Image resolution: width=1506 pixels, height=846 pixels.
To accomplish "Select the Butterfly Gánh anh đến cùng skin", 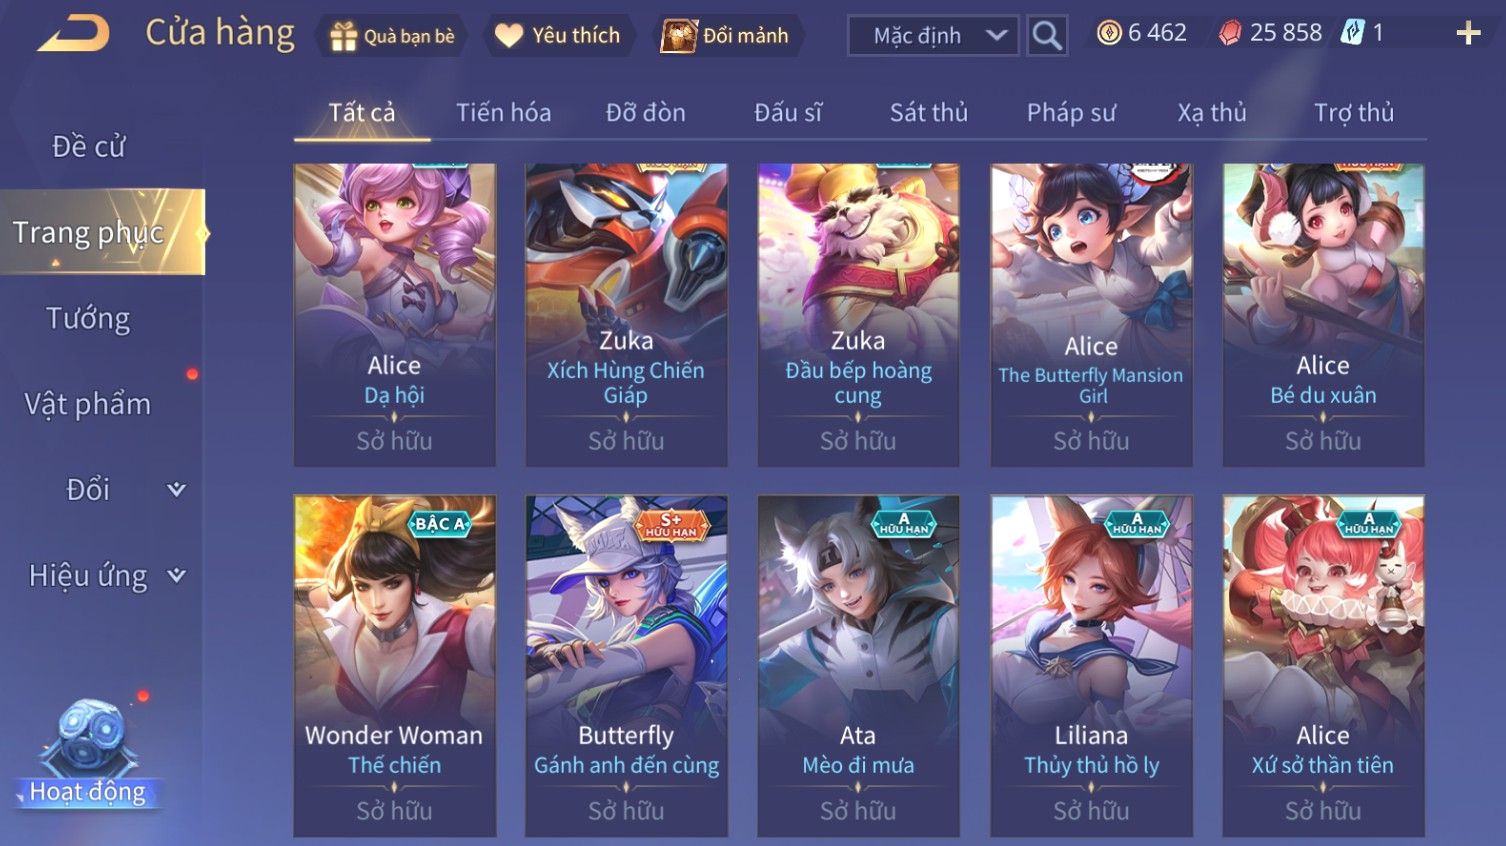I will click(x=626, y=666).
